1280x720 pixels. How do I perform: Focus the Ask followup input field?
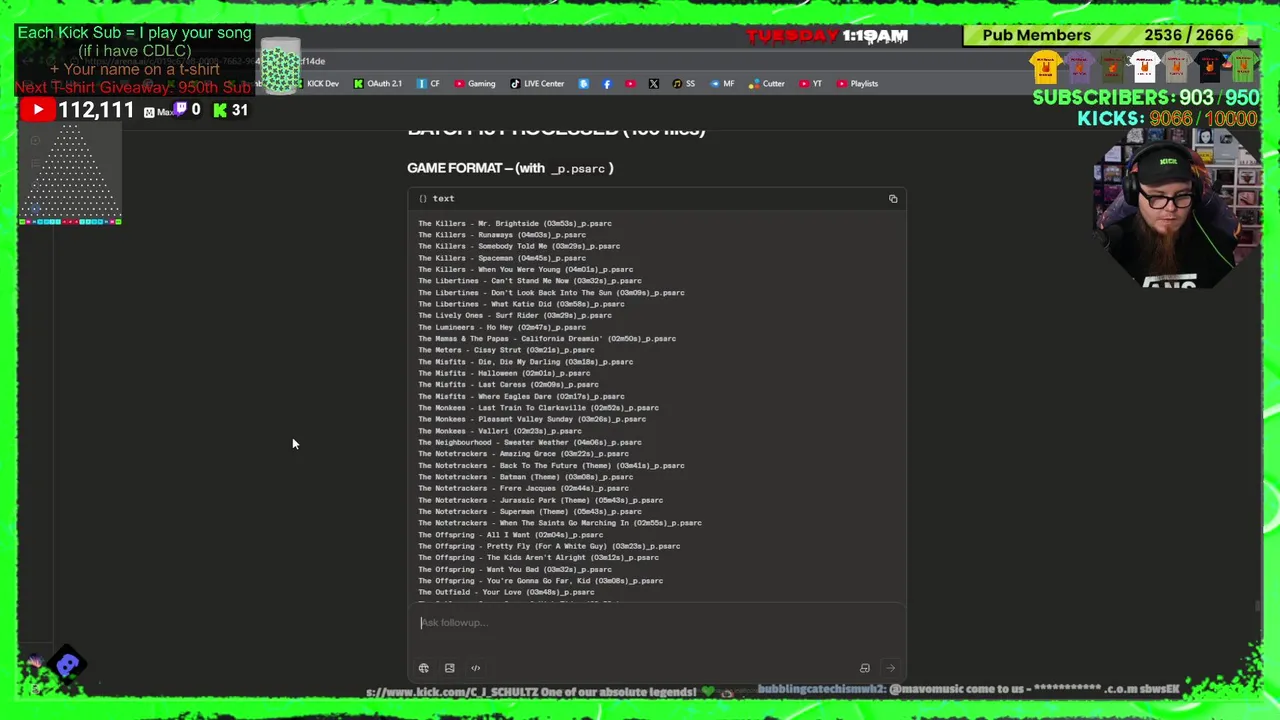[x=656, y=623]
